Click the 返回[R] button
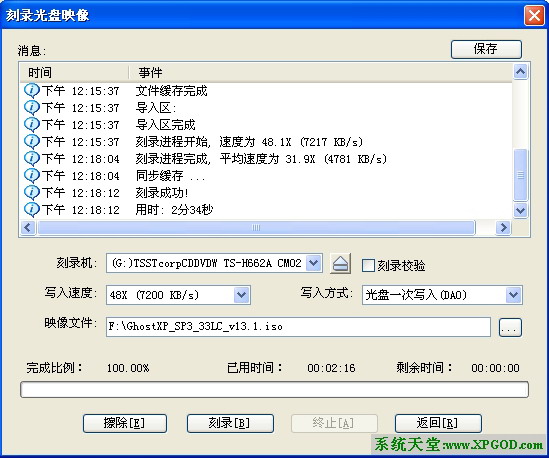This screenshot has width=549, height=458. (x=438, y=423)
